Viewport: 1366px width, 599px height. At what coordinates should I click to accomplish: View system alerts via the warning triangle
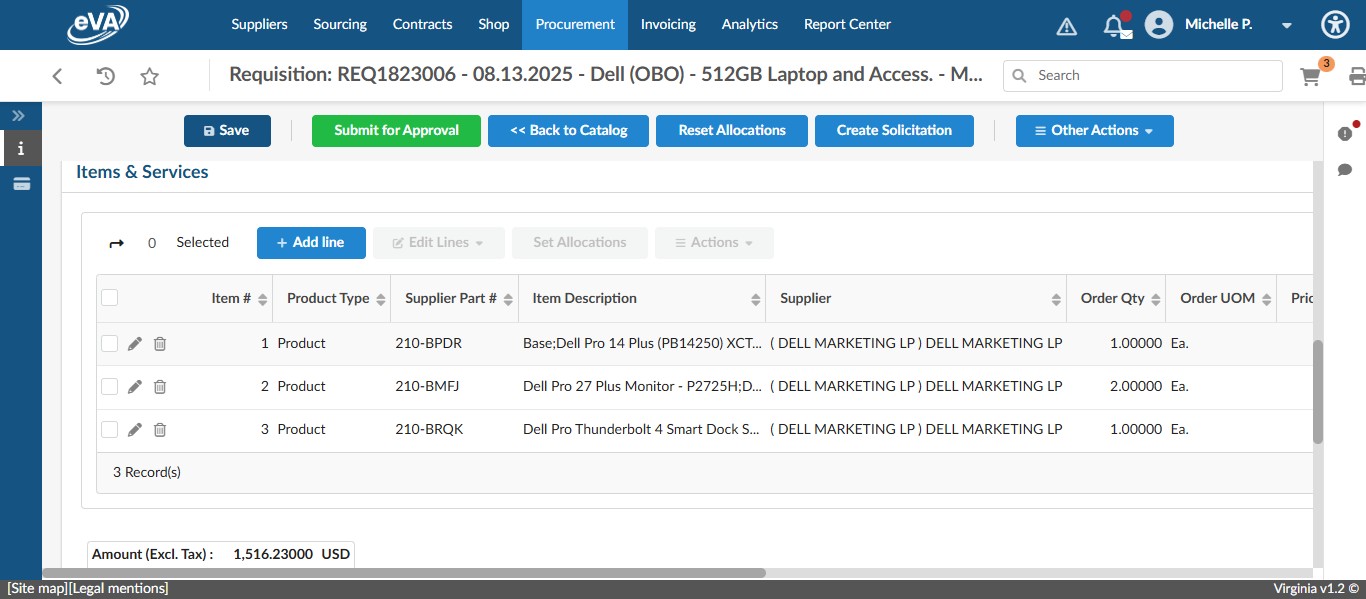click(x=1066, y=25)
